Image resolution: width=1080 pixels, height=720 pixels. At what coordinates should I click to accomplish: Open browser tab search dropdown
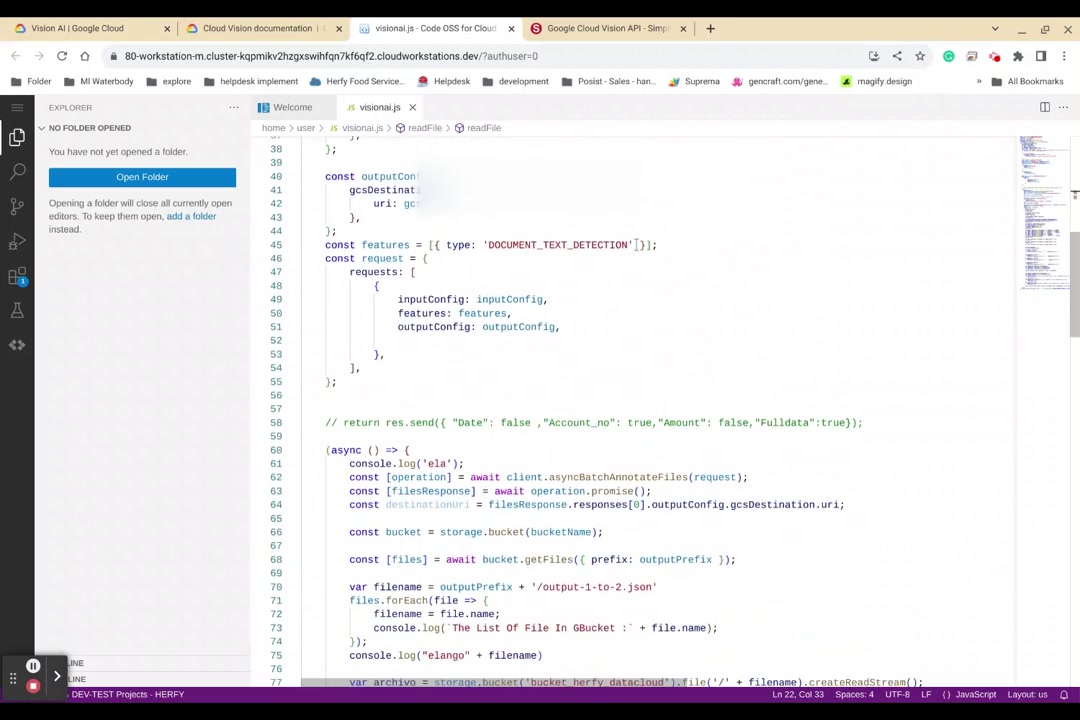coord(995,28)
